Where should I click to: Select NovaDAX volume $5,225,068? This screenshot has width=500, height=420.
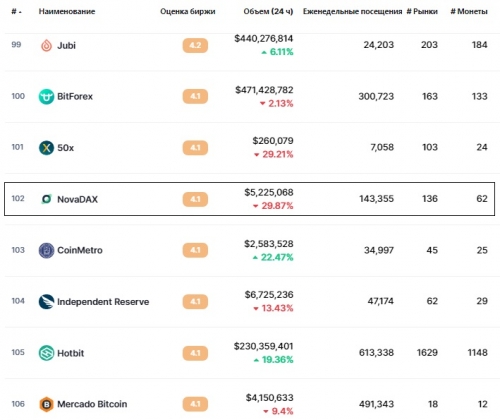click(269, 192)
